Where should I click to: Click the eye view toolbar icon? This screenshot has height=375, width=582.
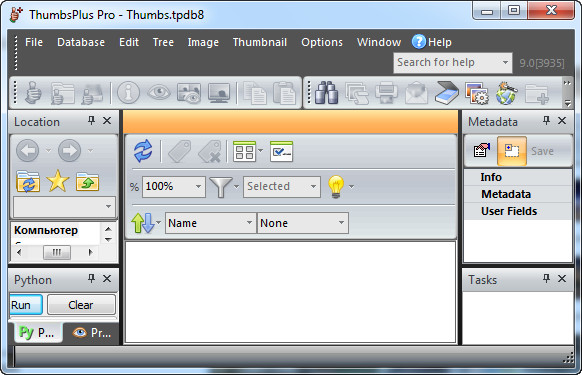click(159, 92)
